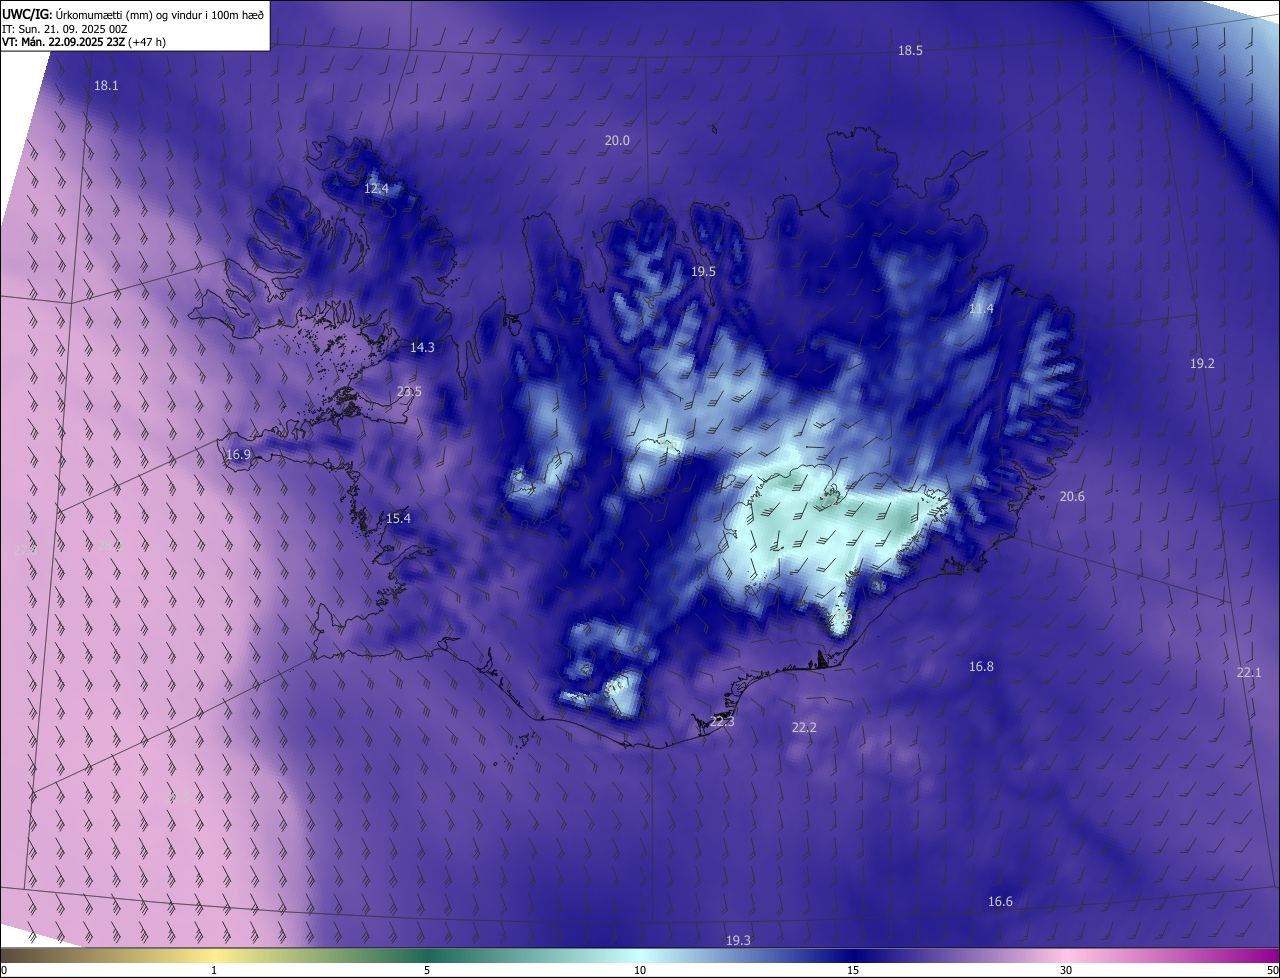The image size is (1280, 978).
Task: Click the 19.3 value label
Action: (738, 941)
